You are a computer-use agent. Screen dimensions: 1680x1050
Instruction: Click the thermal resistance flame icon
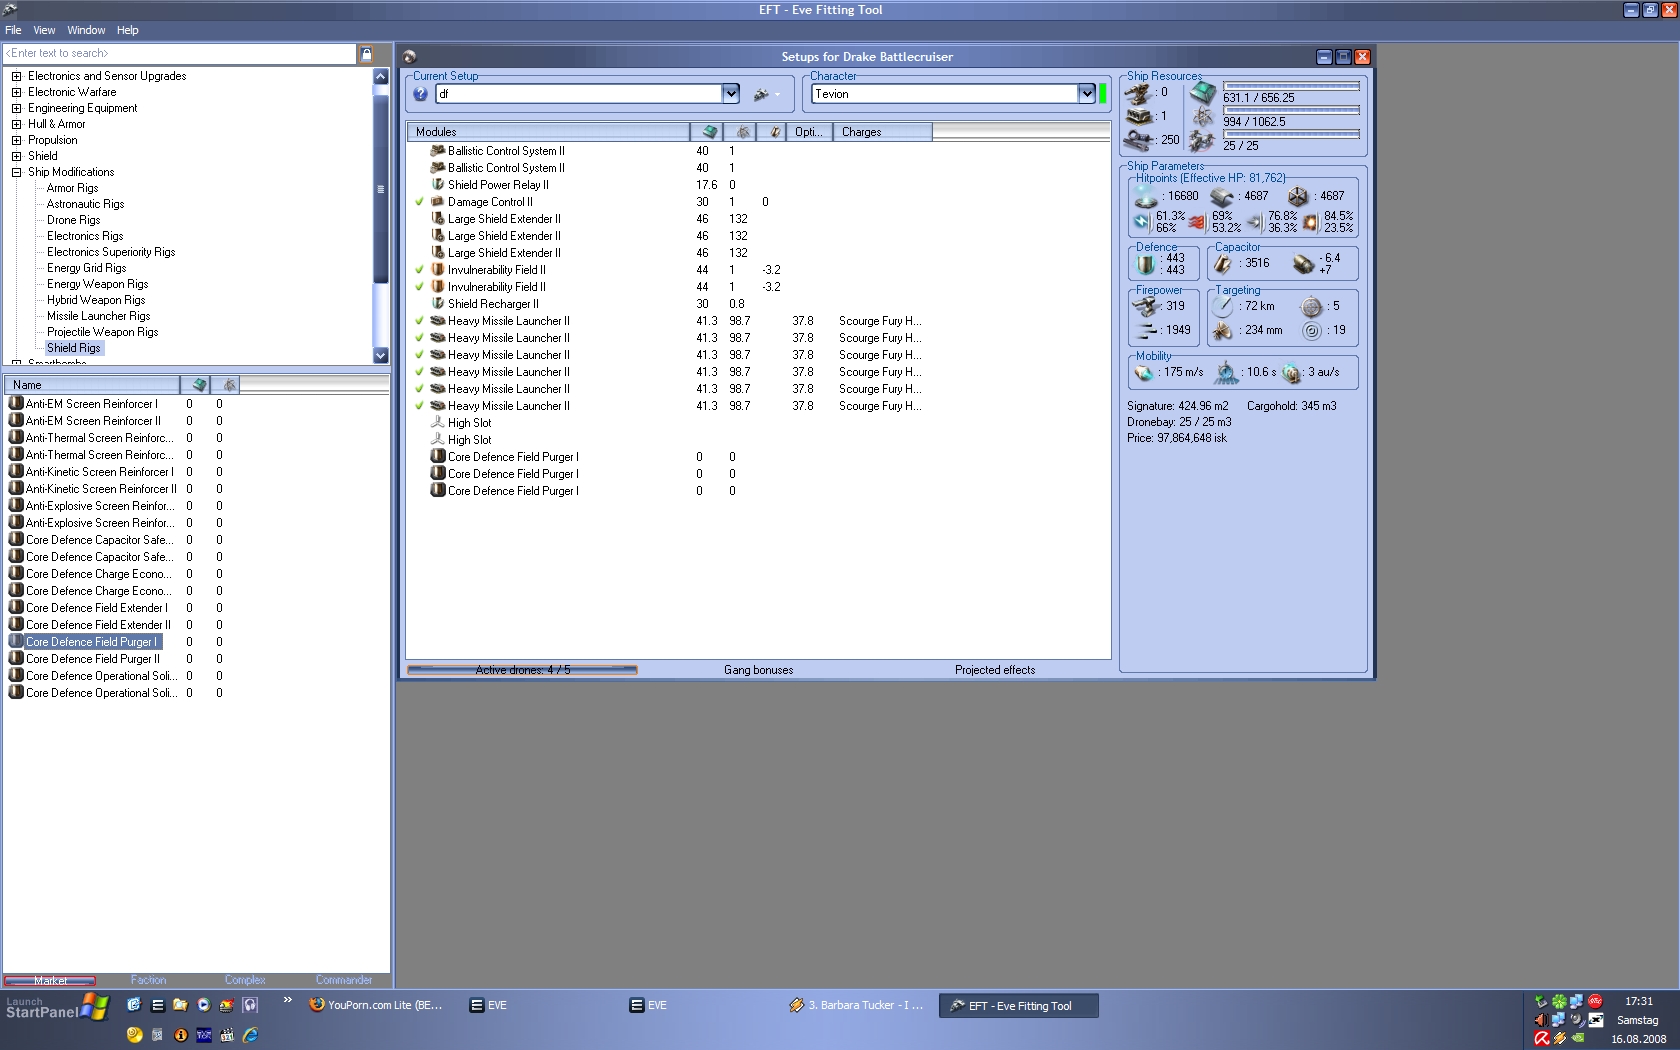coord(1197,221)
